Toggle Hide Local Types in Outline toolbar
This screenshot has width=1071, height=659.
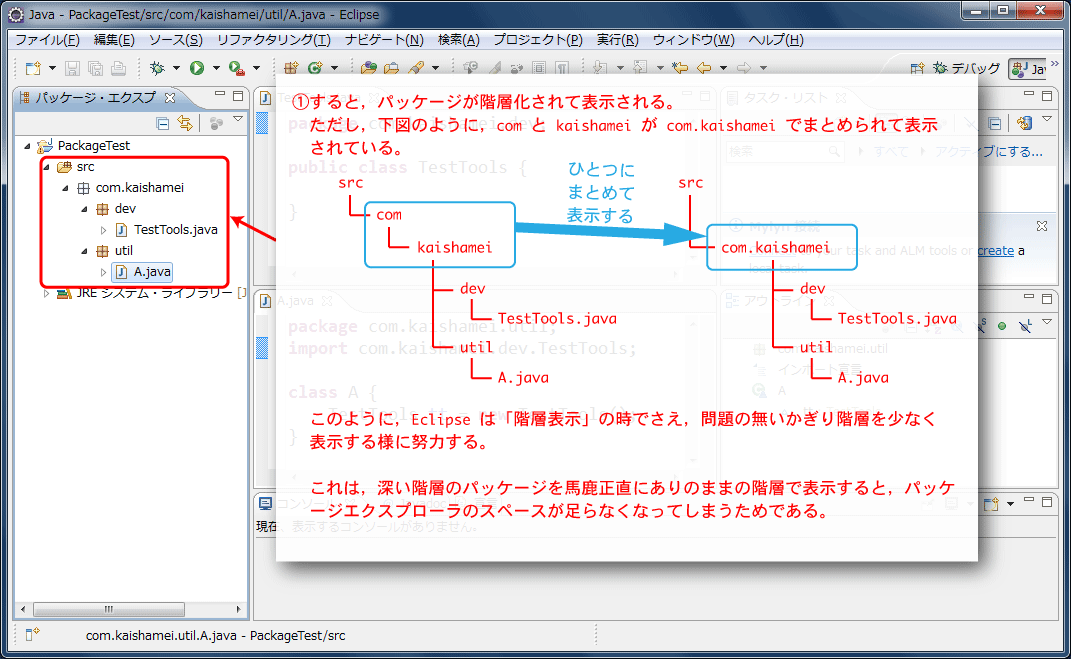click(x=1025, y=326)
